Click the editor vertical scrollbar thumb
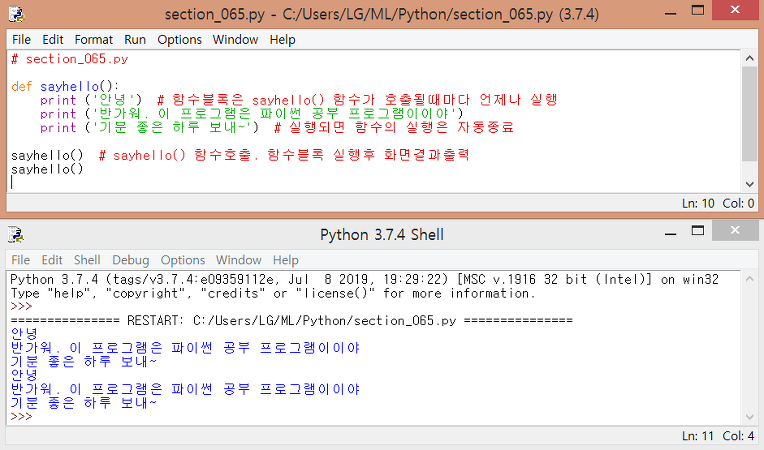This screenshot has width=764, height=450. tap(749, 114)
